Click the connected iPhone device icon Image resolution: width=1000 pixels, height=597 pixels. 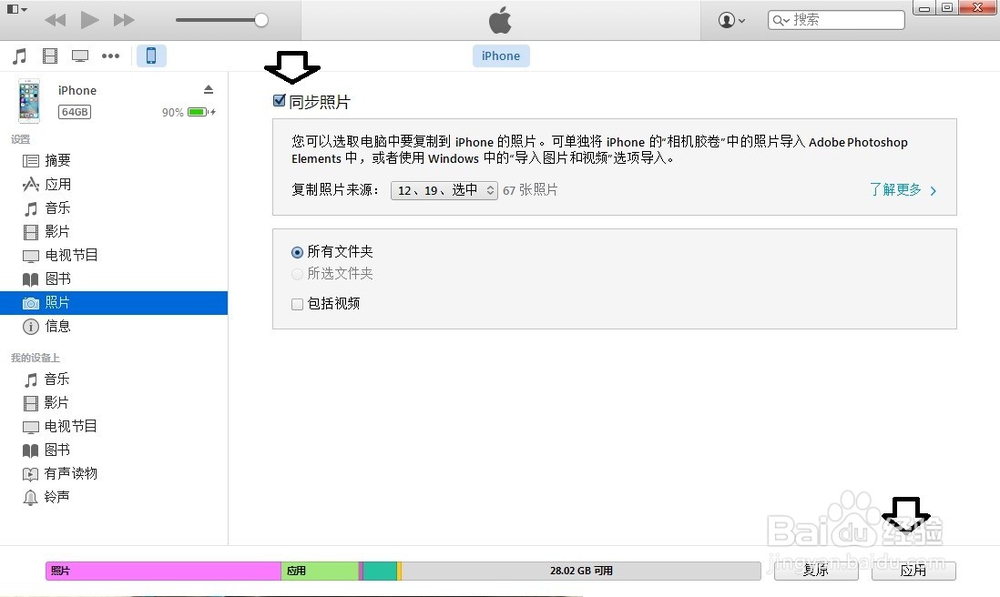coord(151,55)
